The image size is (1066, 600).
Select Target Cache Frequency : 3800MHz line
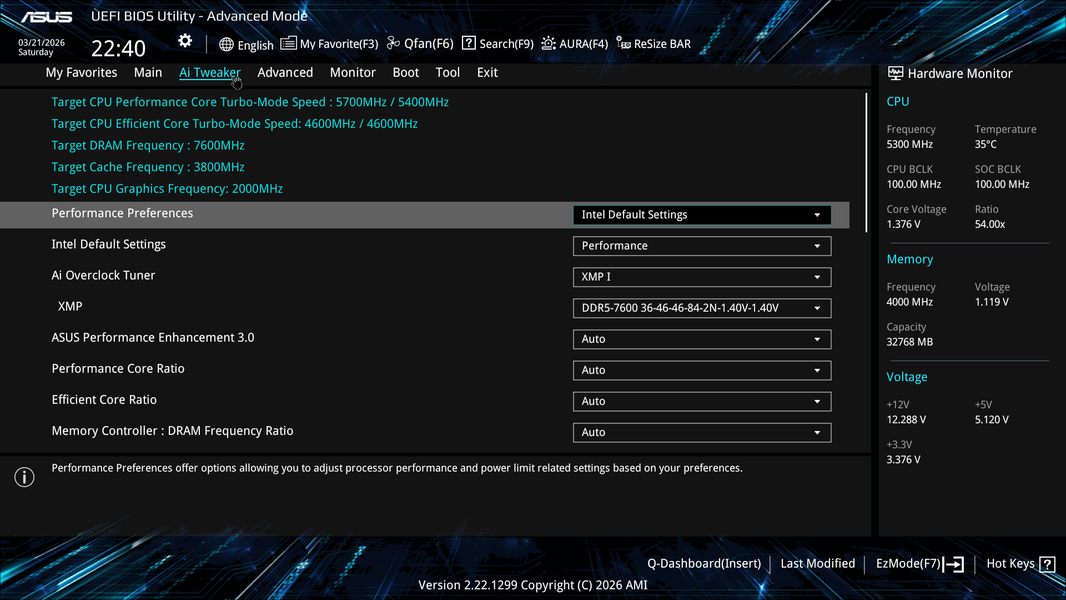pos(148,167)
